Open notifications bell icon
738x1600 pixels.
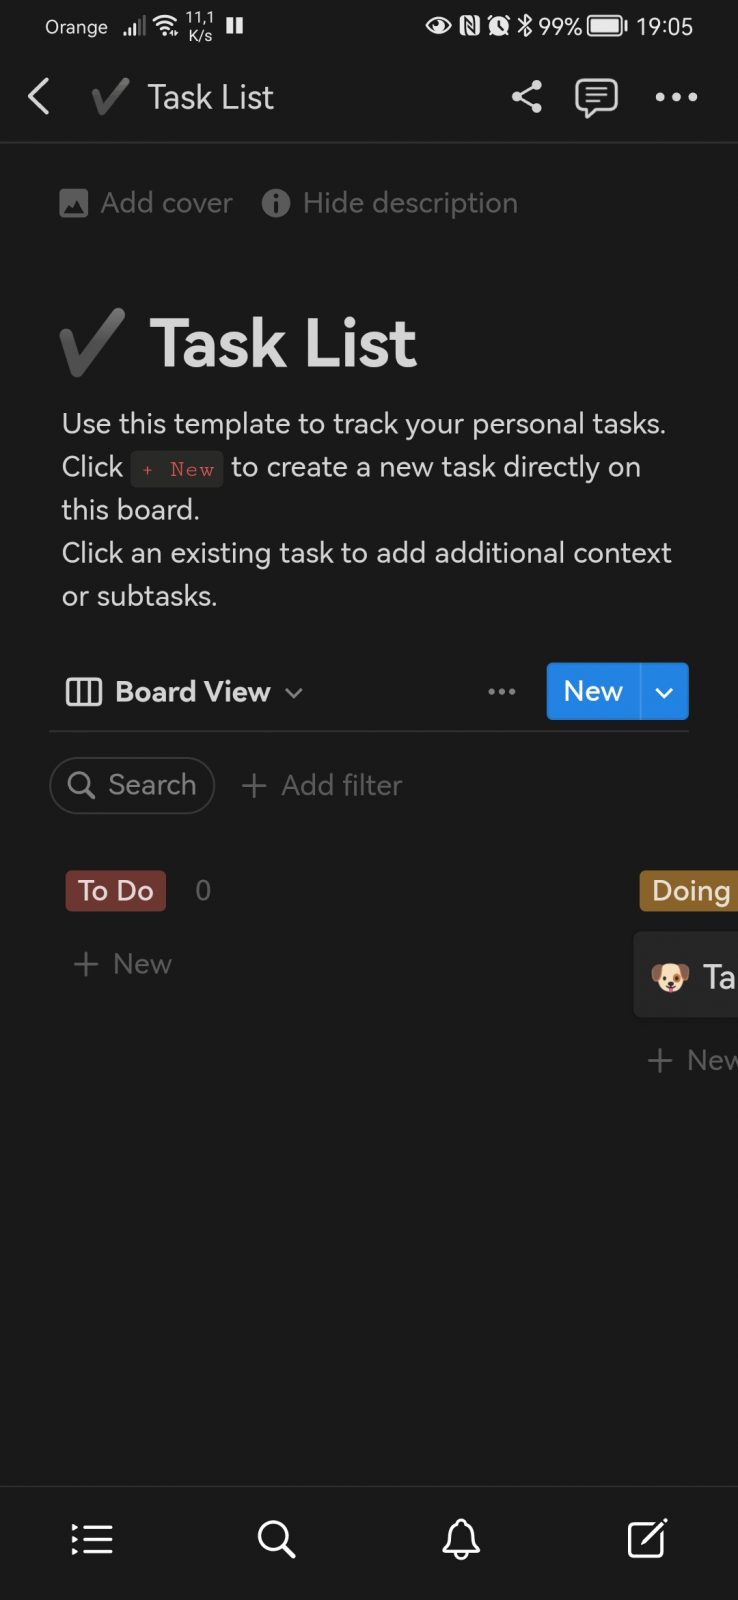coord(461,1539)
